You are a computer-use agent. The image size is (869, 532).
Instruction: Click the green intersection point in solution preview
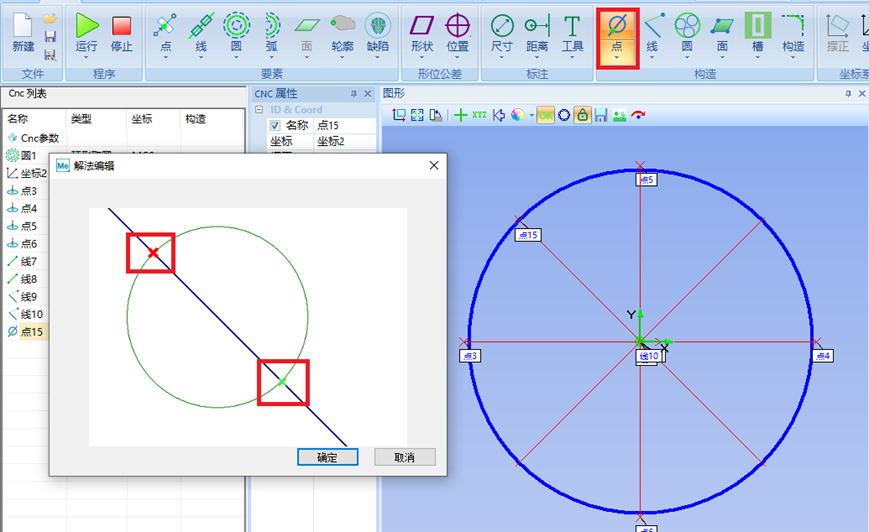[x=283, y=382]
